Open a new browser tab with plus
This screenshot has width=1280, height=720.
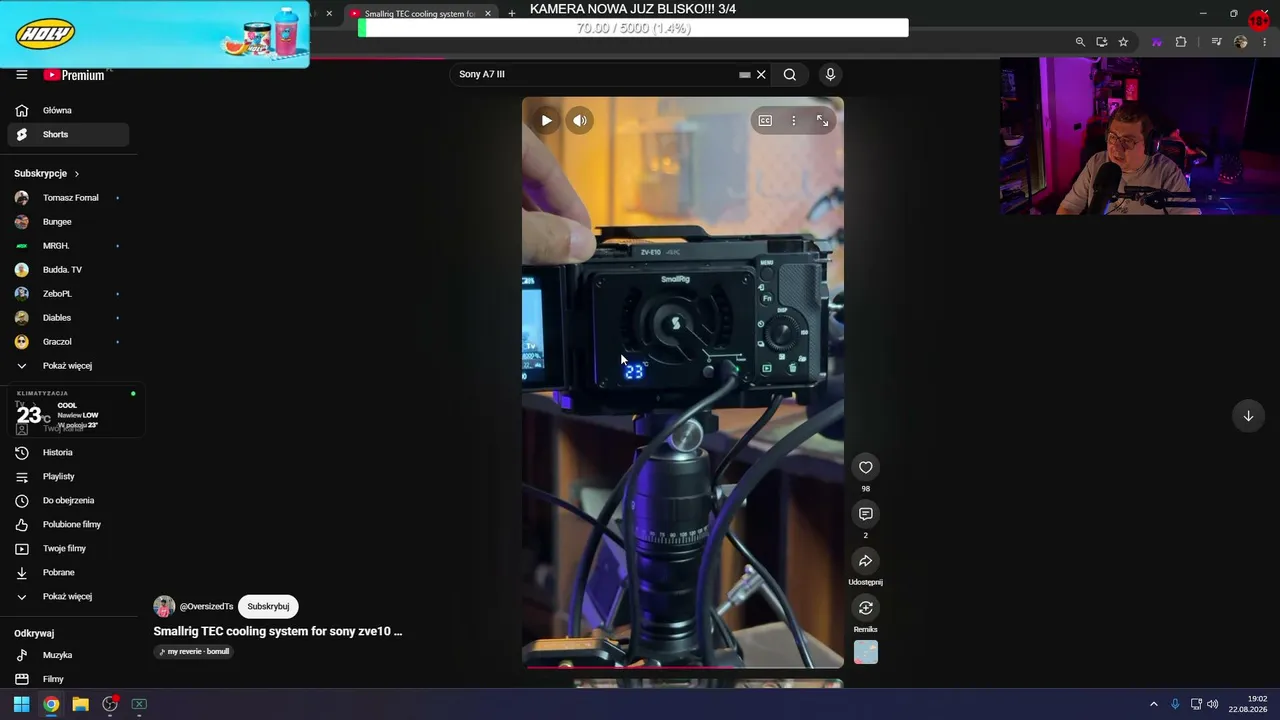point(512,14)
